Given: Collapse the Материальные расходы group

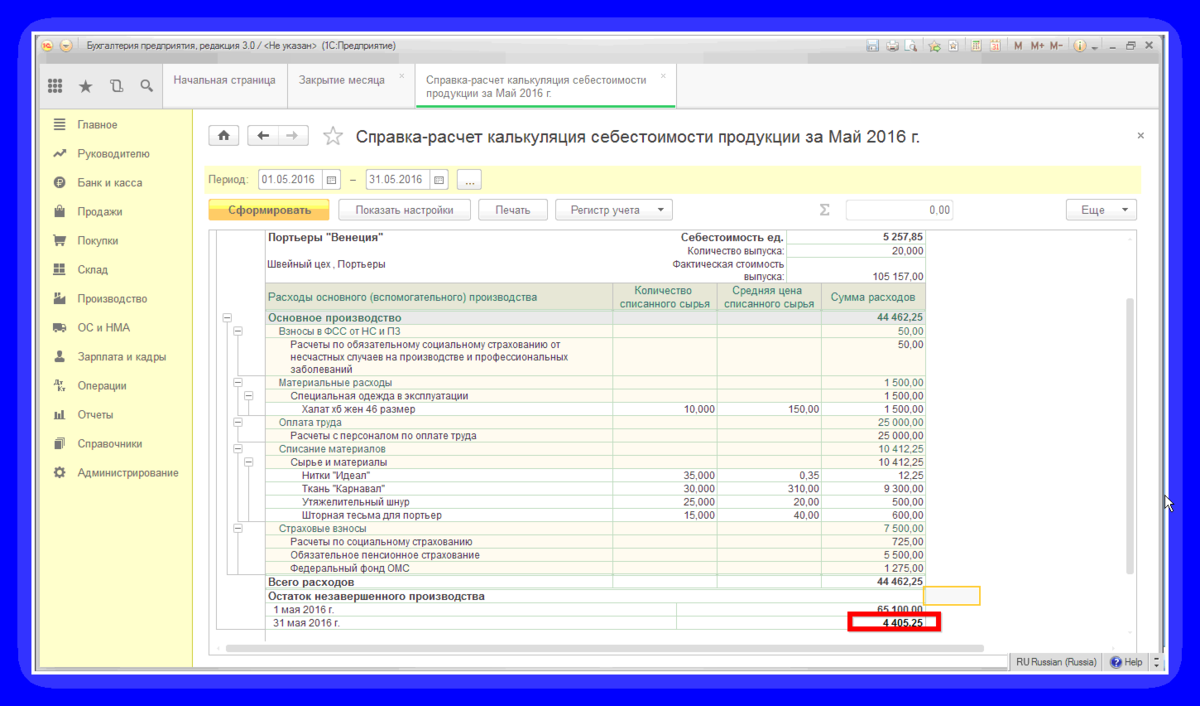Looking at the screenshot, I should pos(238,382).
